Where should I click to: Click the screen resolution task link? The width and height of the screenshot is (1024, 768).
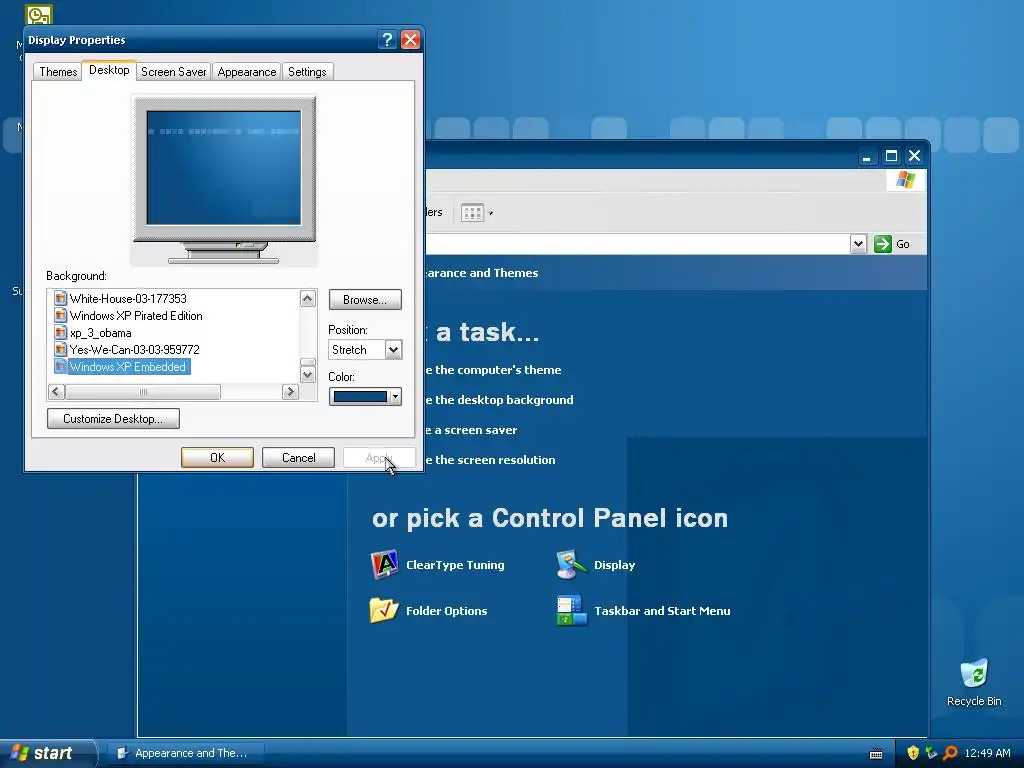click(x=490, y=460)
